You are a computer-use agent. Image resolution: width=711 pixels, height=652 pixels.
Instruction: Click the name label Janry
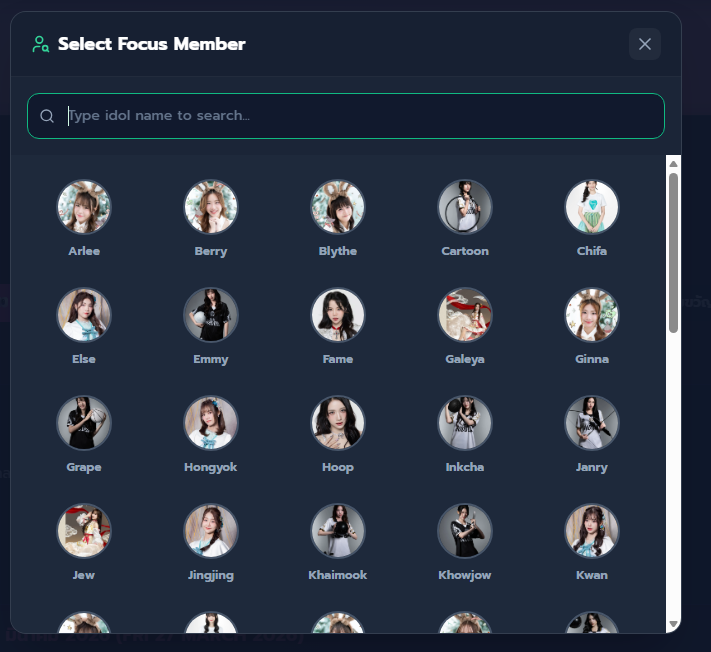[592, 467]
